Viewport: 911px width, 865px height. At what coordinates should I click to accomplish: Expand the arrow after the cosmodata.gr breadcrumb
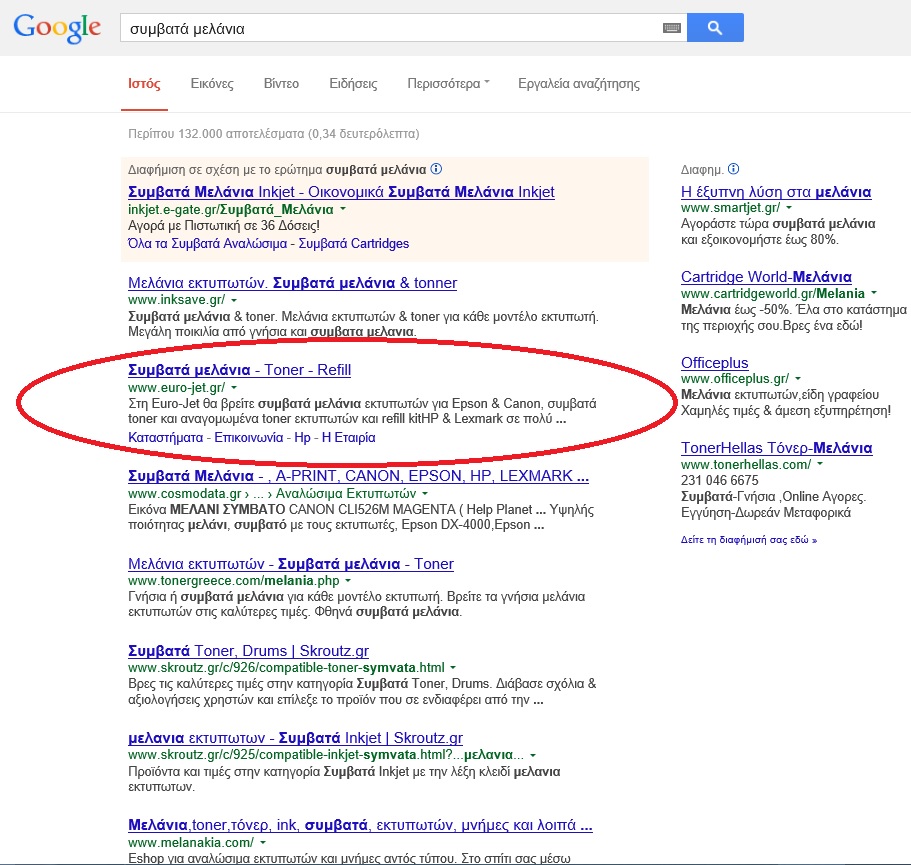click(x=425, y=494)
